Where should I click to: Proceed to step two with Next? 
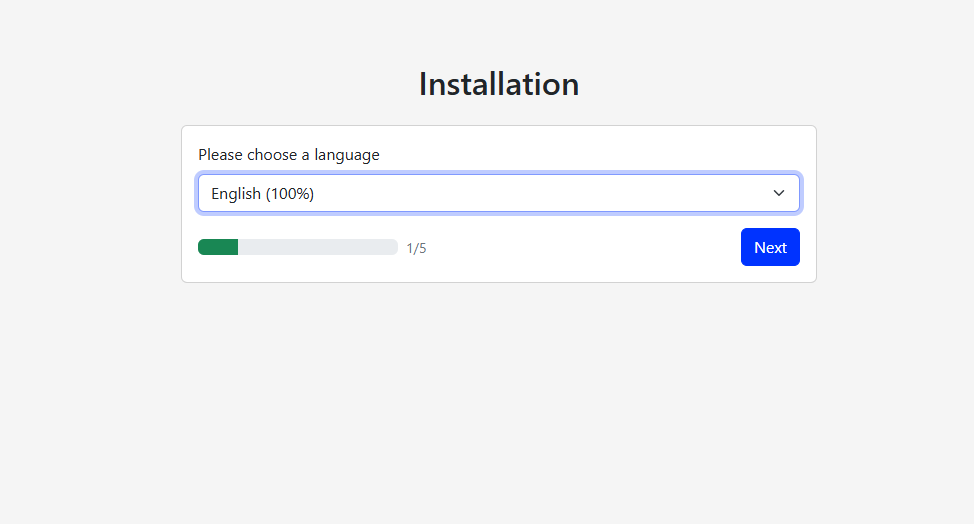coord(770,247)
